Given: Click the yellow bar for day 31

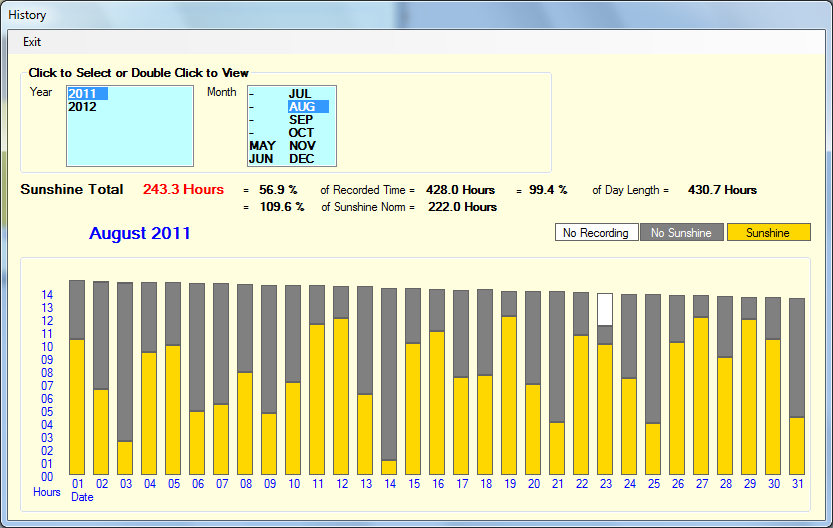Looking at the screenshot, I should click(797, 445).
